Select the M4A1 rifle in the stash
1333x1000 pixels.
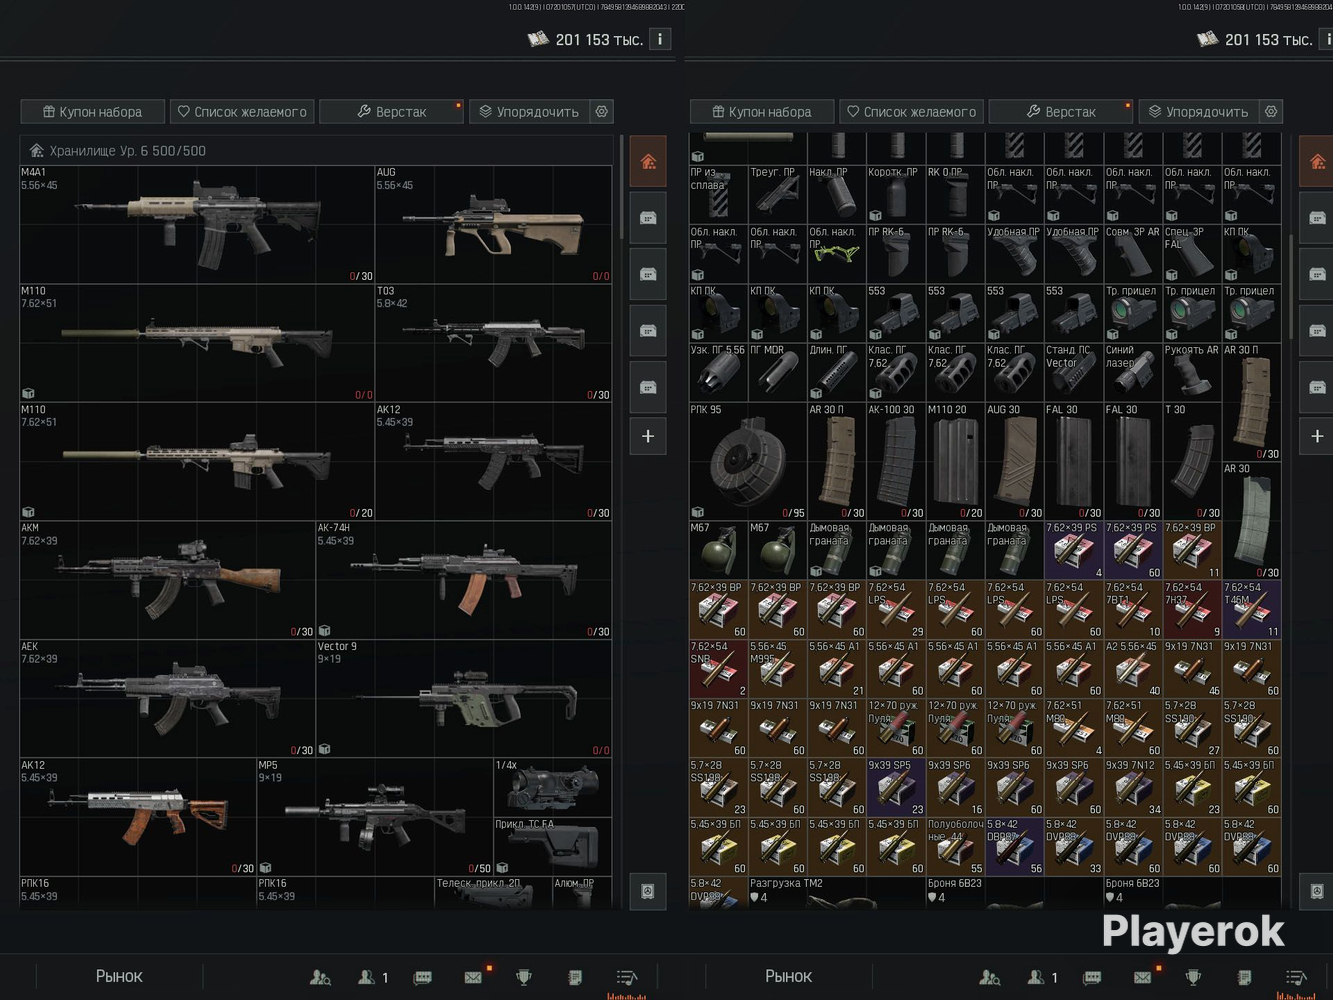[x=197, y=224]
